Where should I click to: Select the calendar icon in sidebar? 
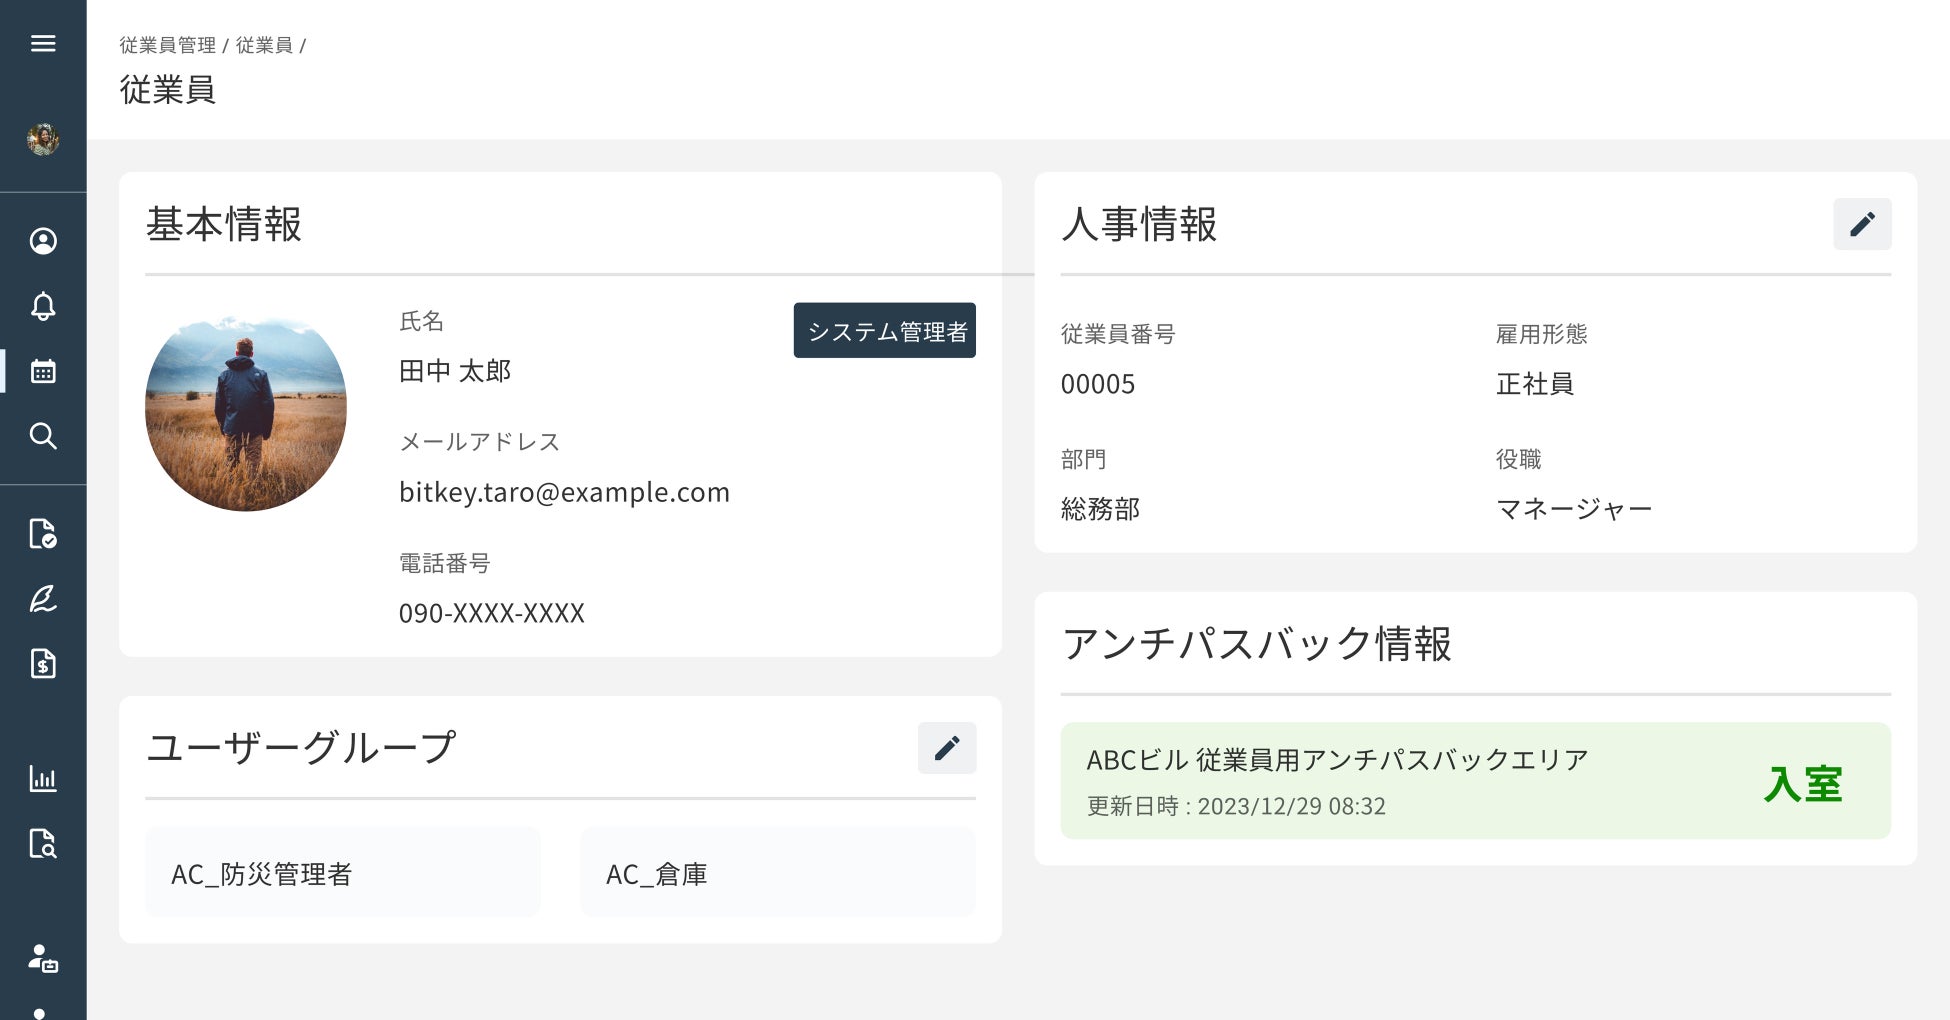click(x=43, y=372)
